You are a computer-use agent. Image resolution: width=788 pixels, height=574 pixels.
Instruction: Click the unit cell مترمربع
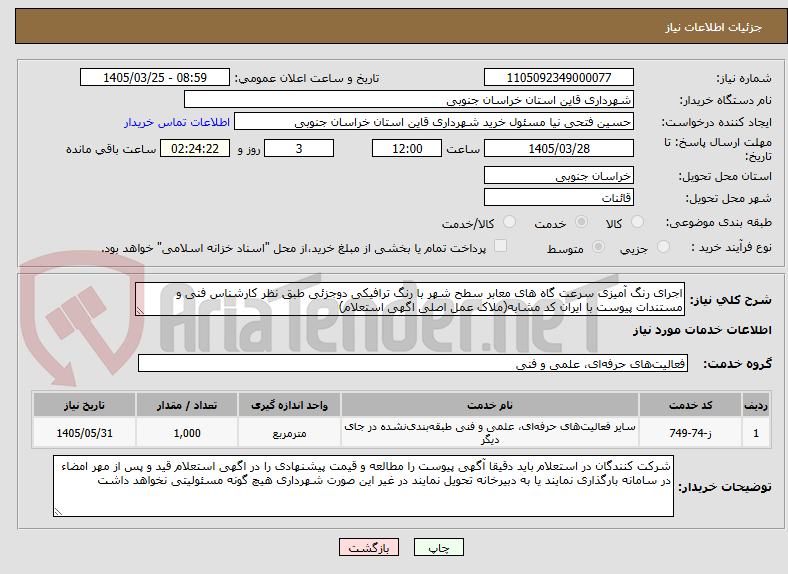[289, 433]
